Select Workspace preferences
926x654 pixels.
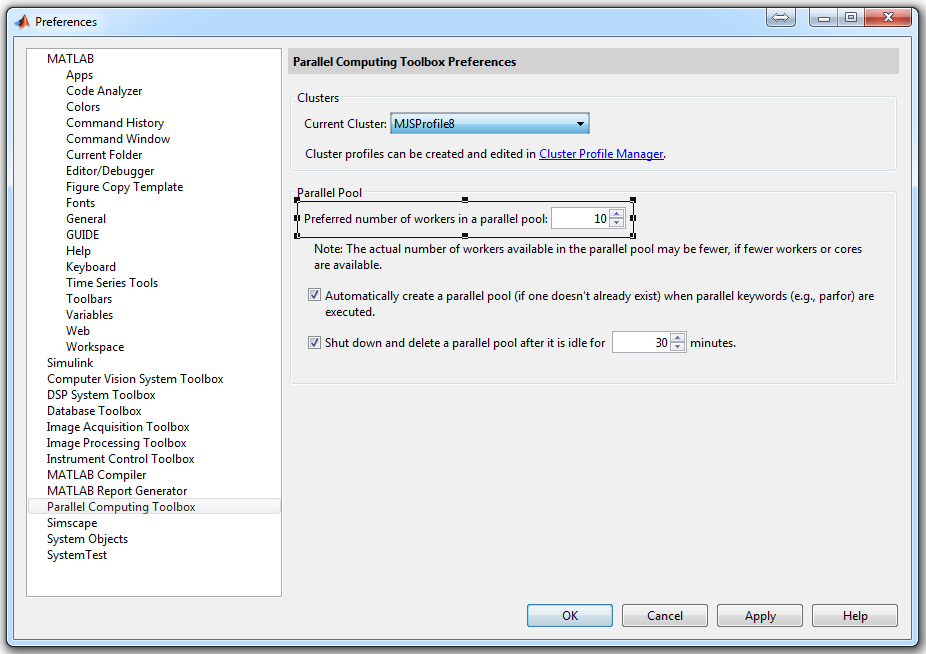(x=95, y=347)
